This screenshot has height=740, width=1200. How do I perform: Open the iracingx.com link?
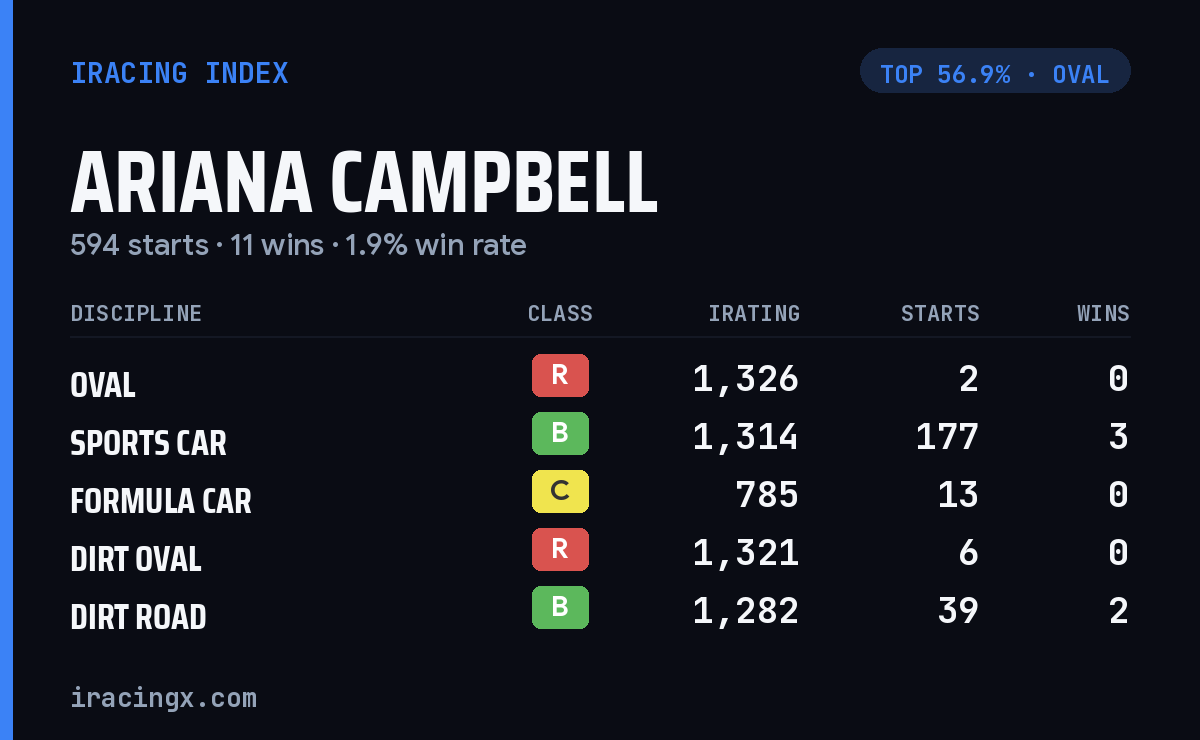click(163, 698)
